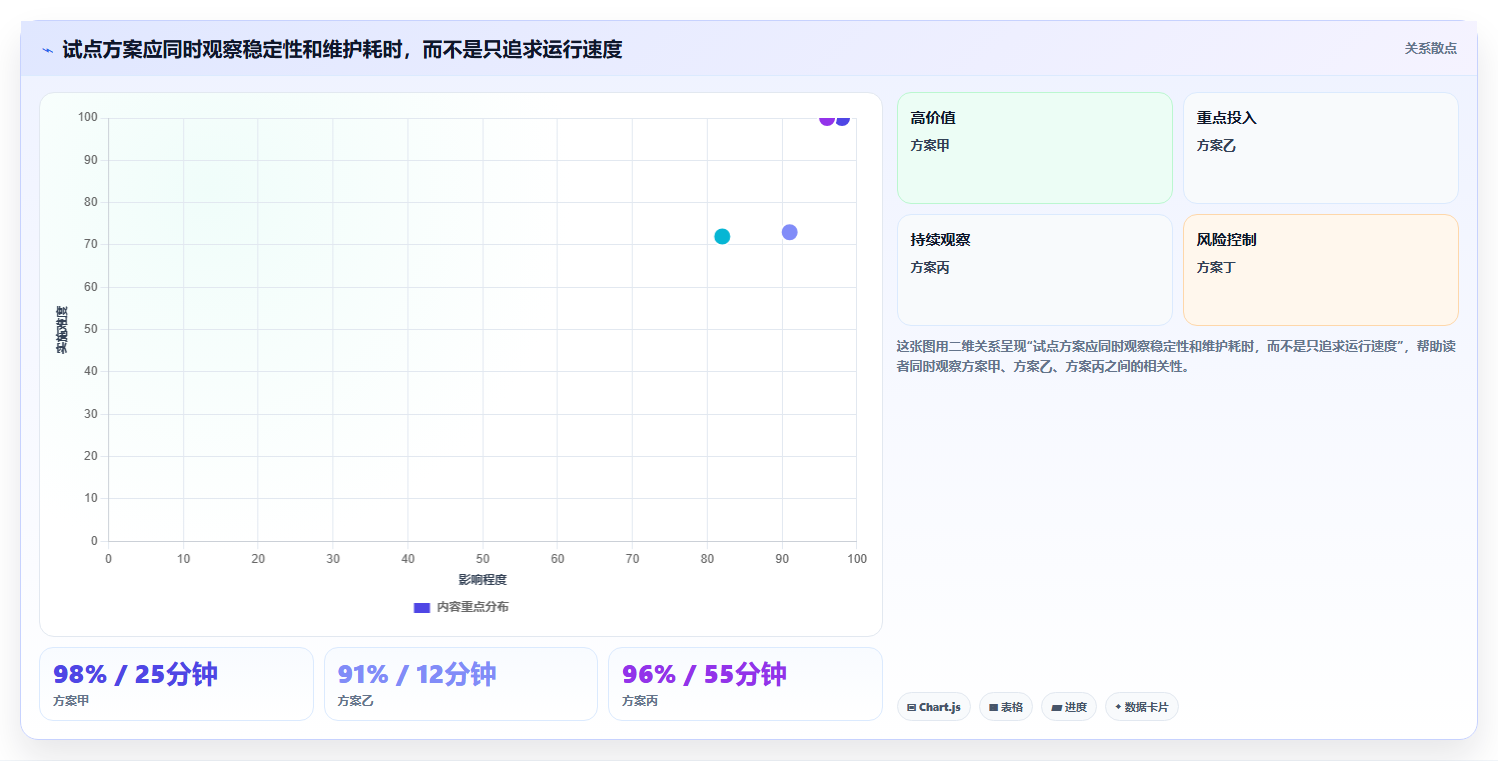Click the 96% / 55分钟 stat value
The image size is (1498, 761).
pos(704,674)
